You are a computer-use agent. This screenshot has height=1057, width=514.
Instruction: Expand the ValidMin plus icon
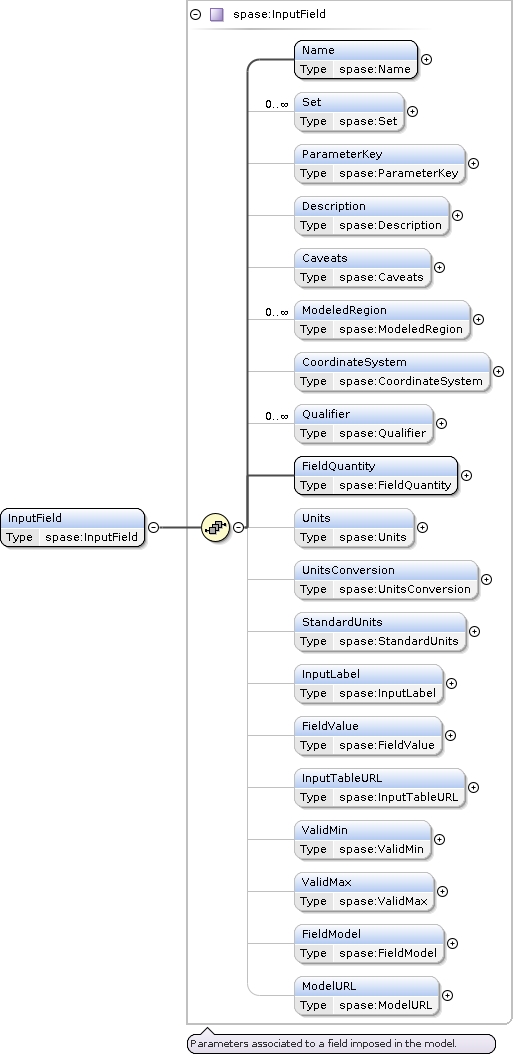coord(439,839)
